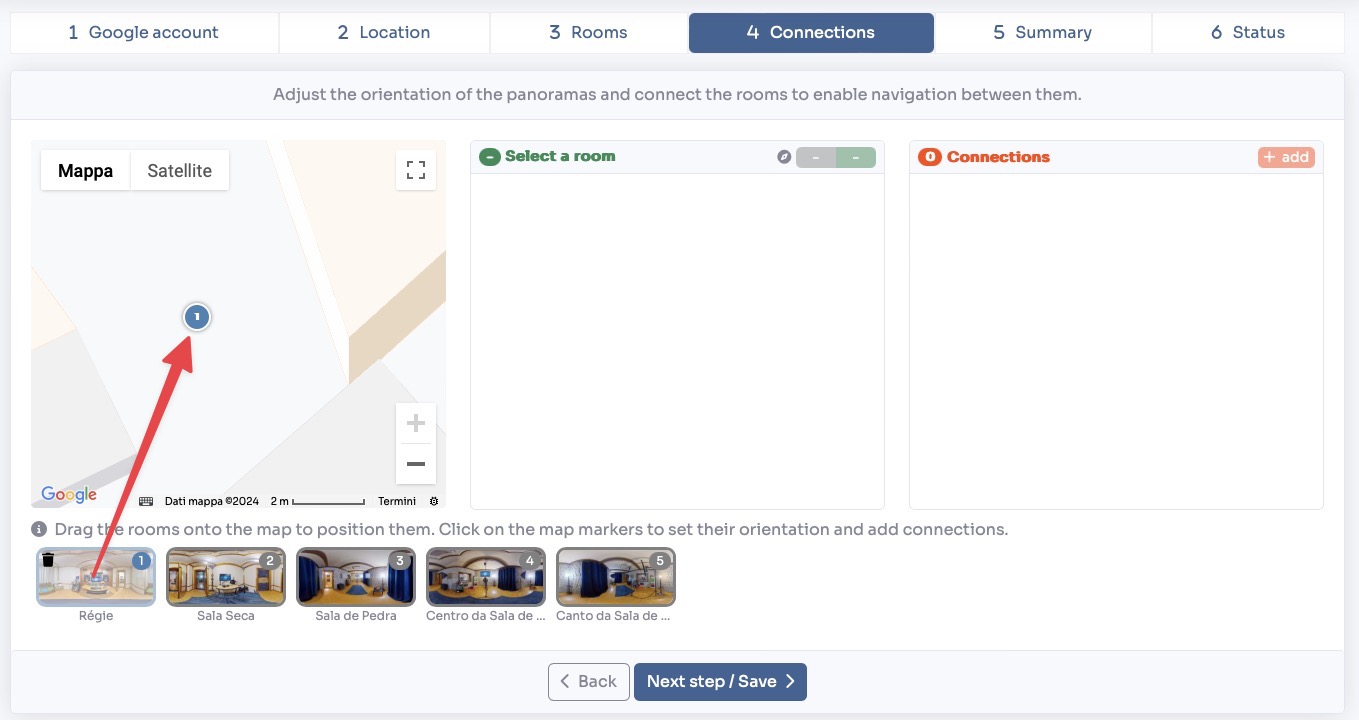Add a new connection
Screen dimensions: 1359x720
1286,157
